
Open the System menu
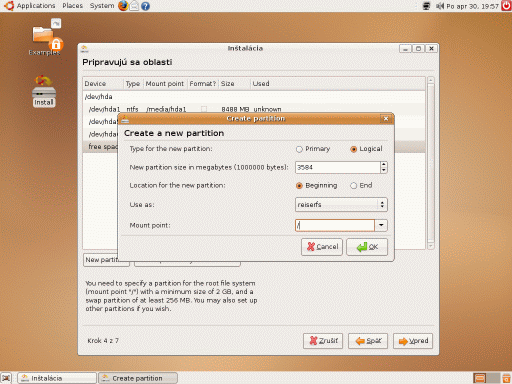point(102,6)
